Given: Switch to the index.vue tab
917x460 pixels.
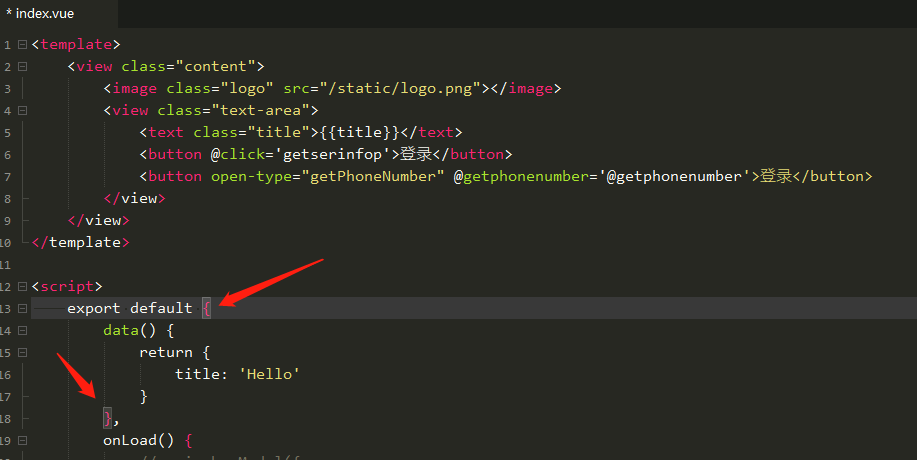Looking at the screenshot, I should coord(40,13).
